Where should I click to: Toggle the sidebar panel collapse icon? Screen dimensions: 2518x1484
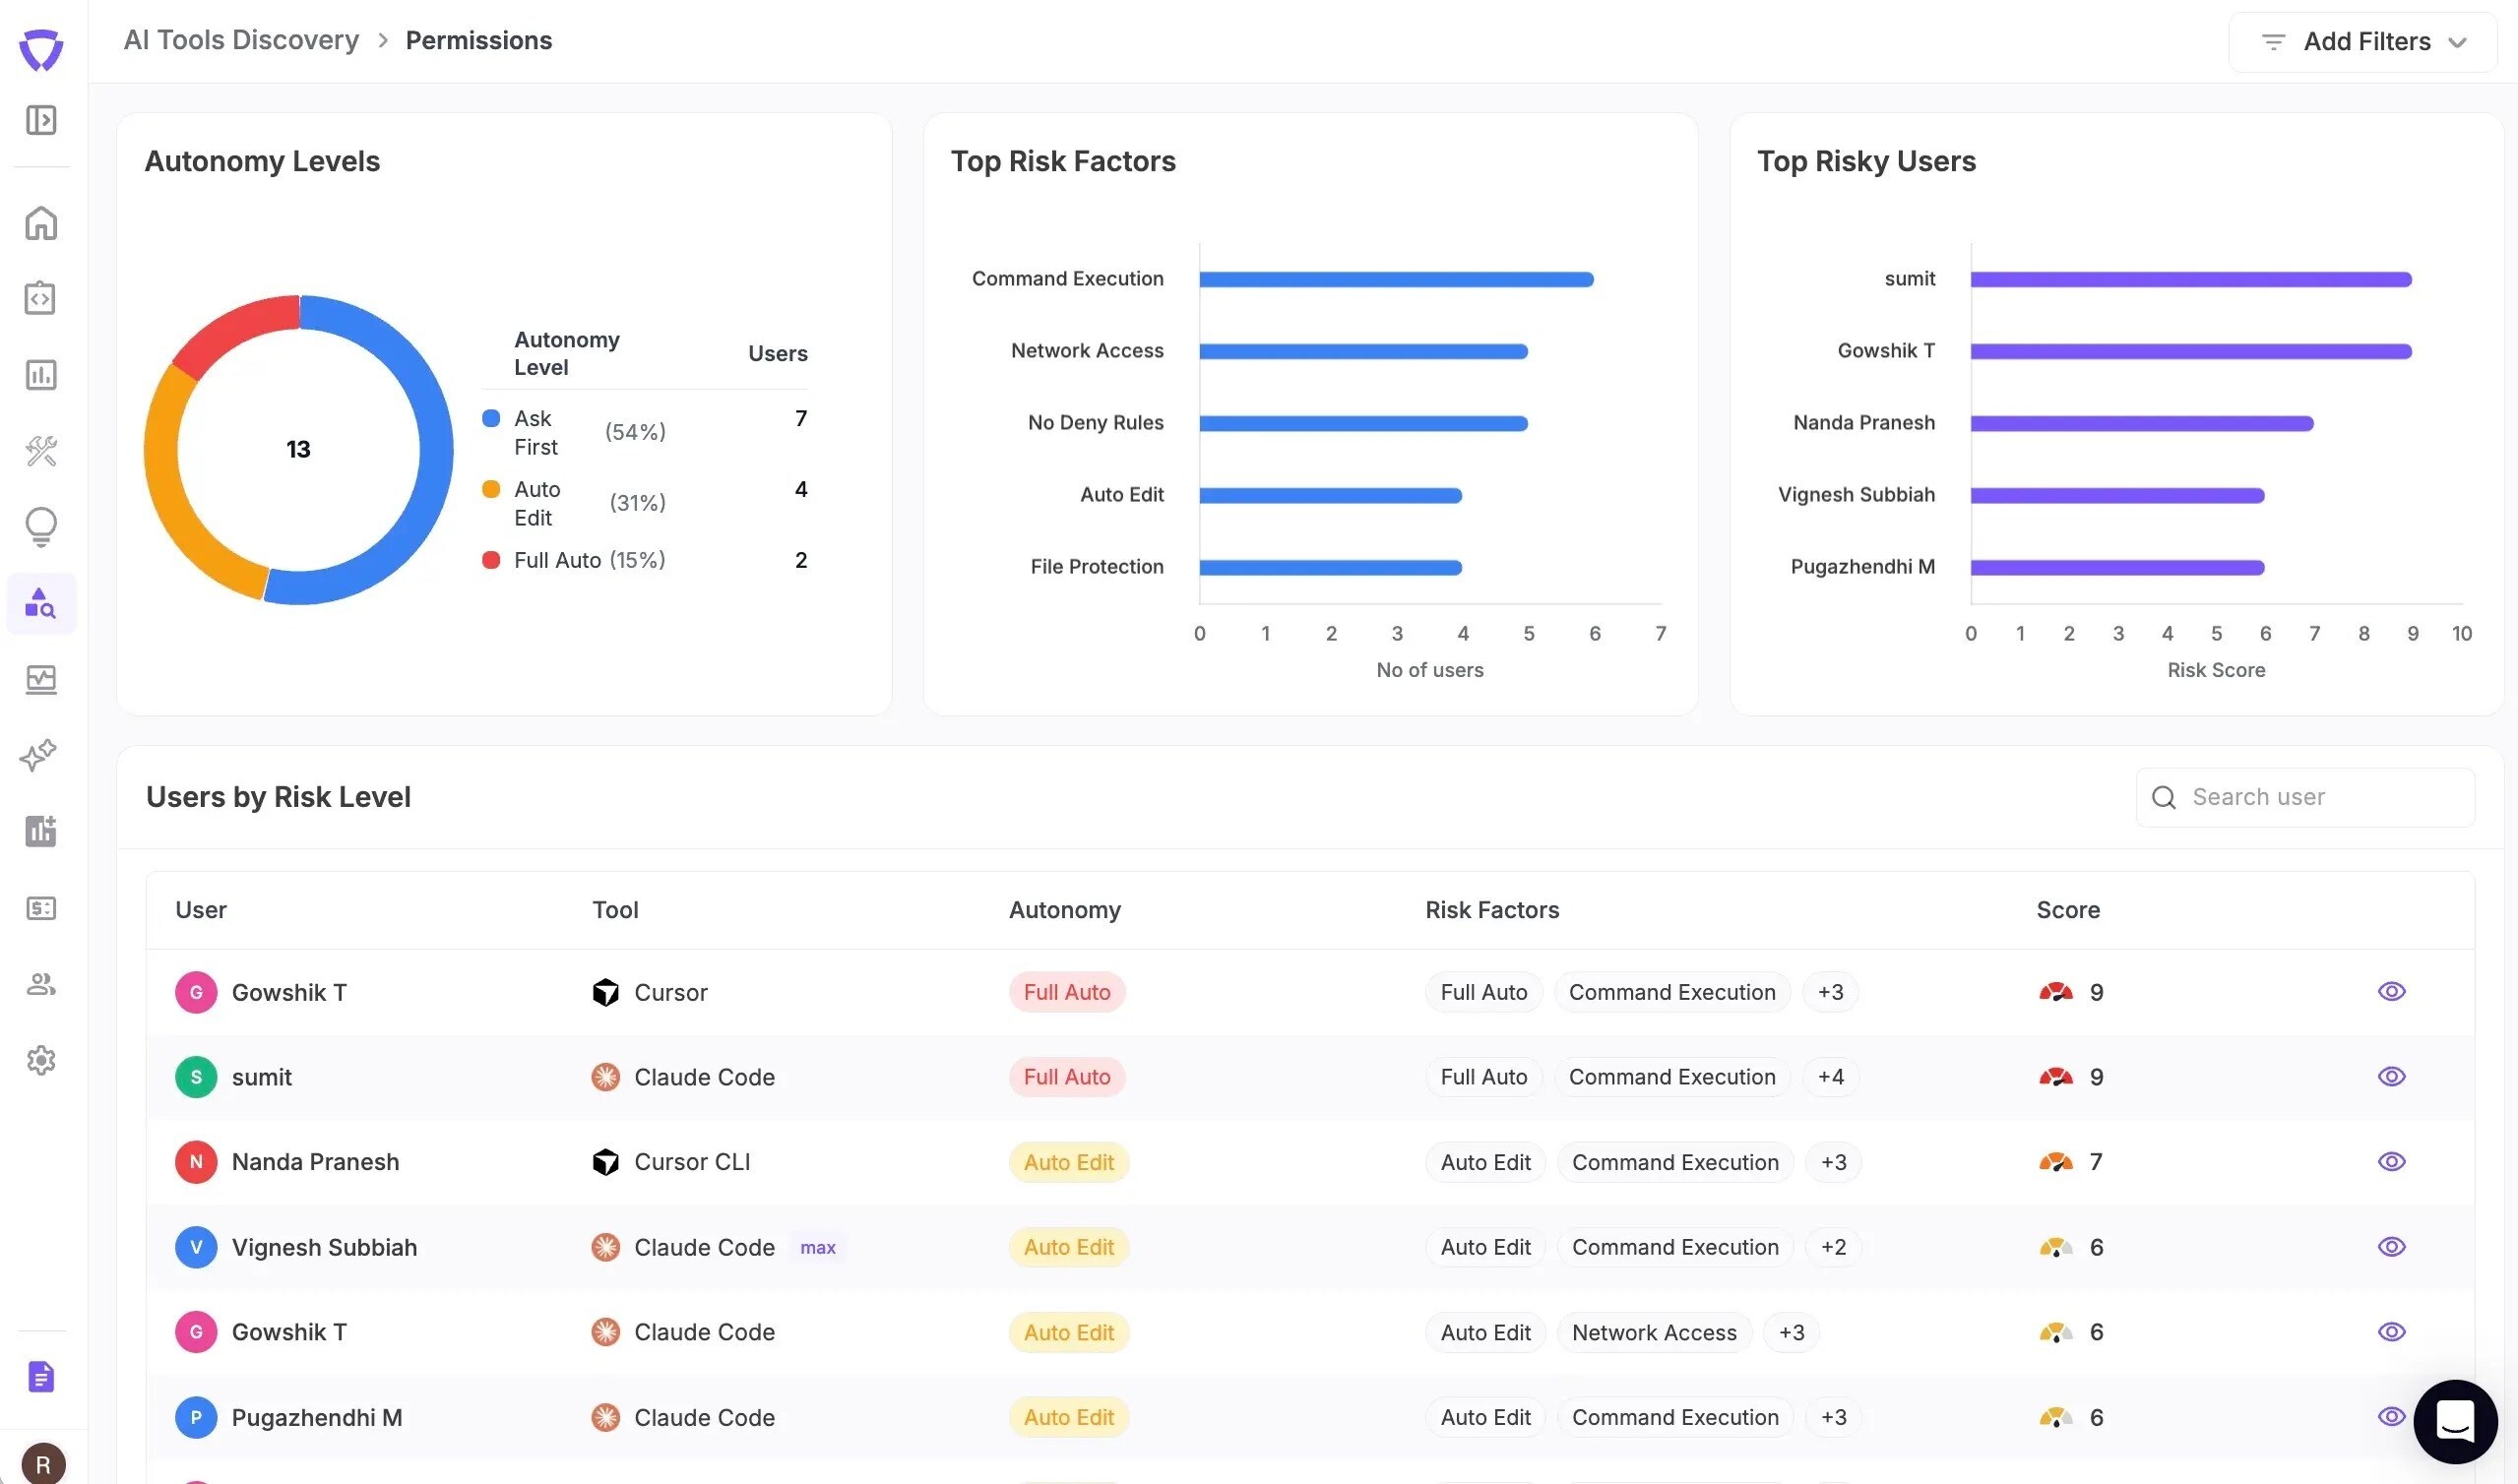pyautogui.click(x=41, y=120)
